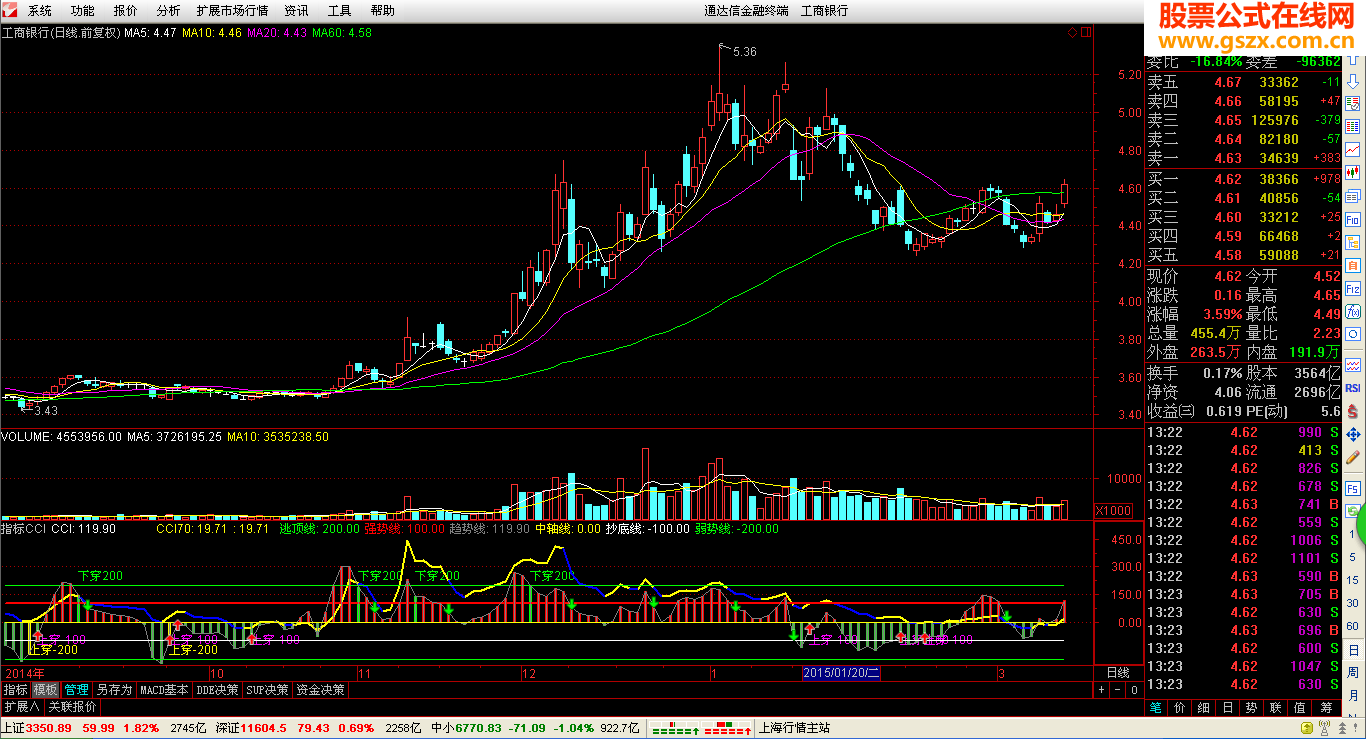Select the 管理 tab
The width and height of the screenshot is (1366, 739).
[x=77, y=690]
